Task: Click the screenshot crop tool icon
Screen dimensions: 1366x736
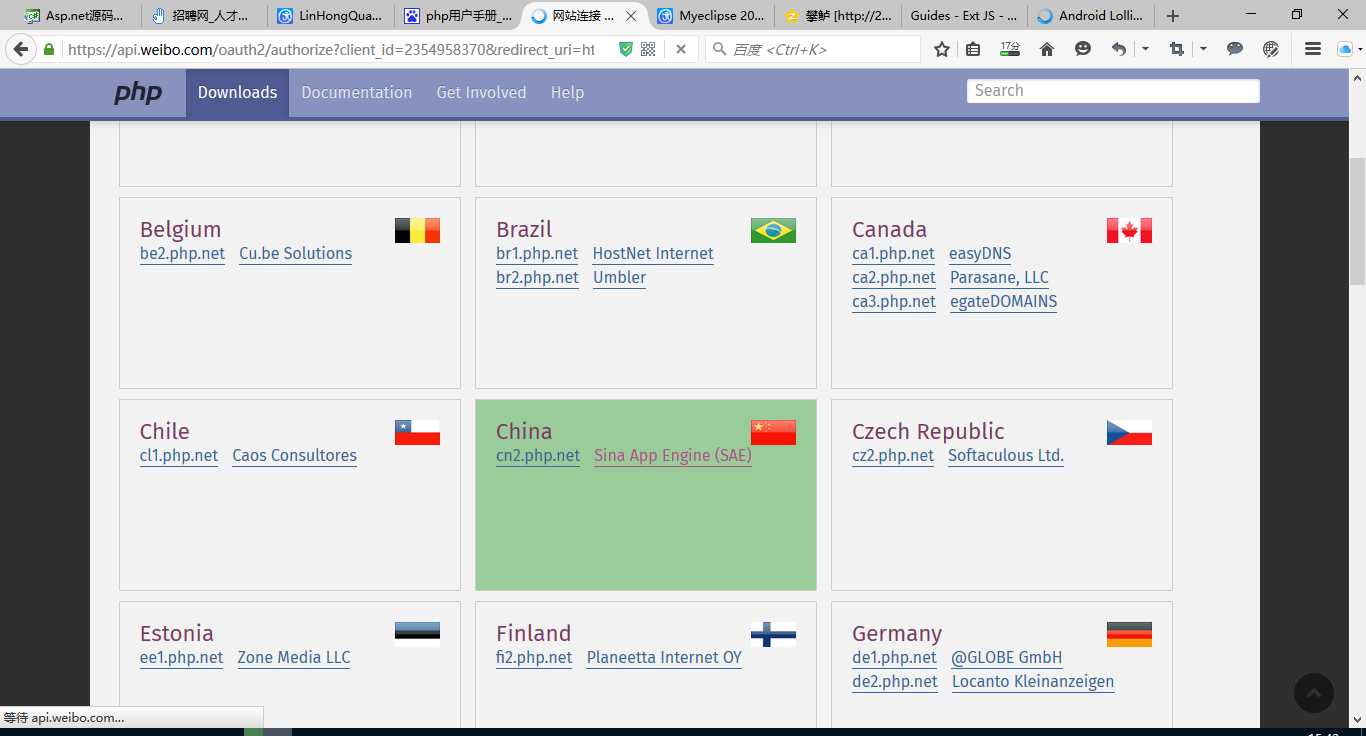Action: (x=1176, y=49)
